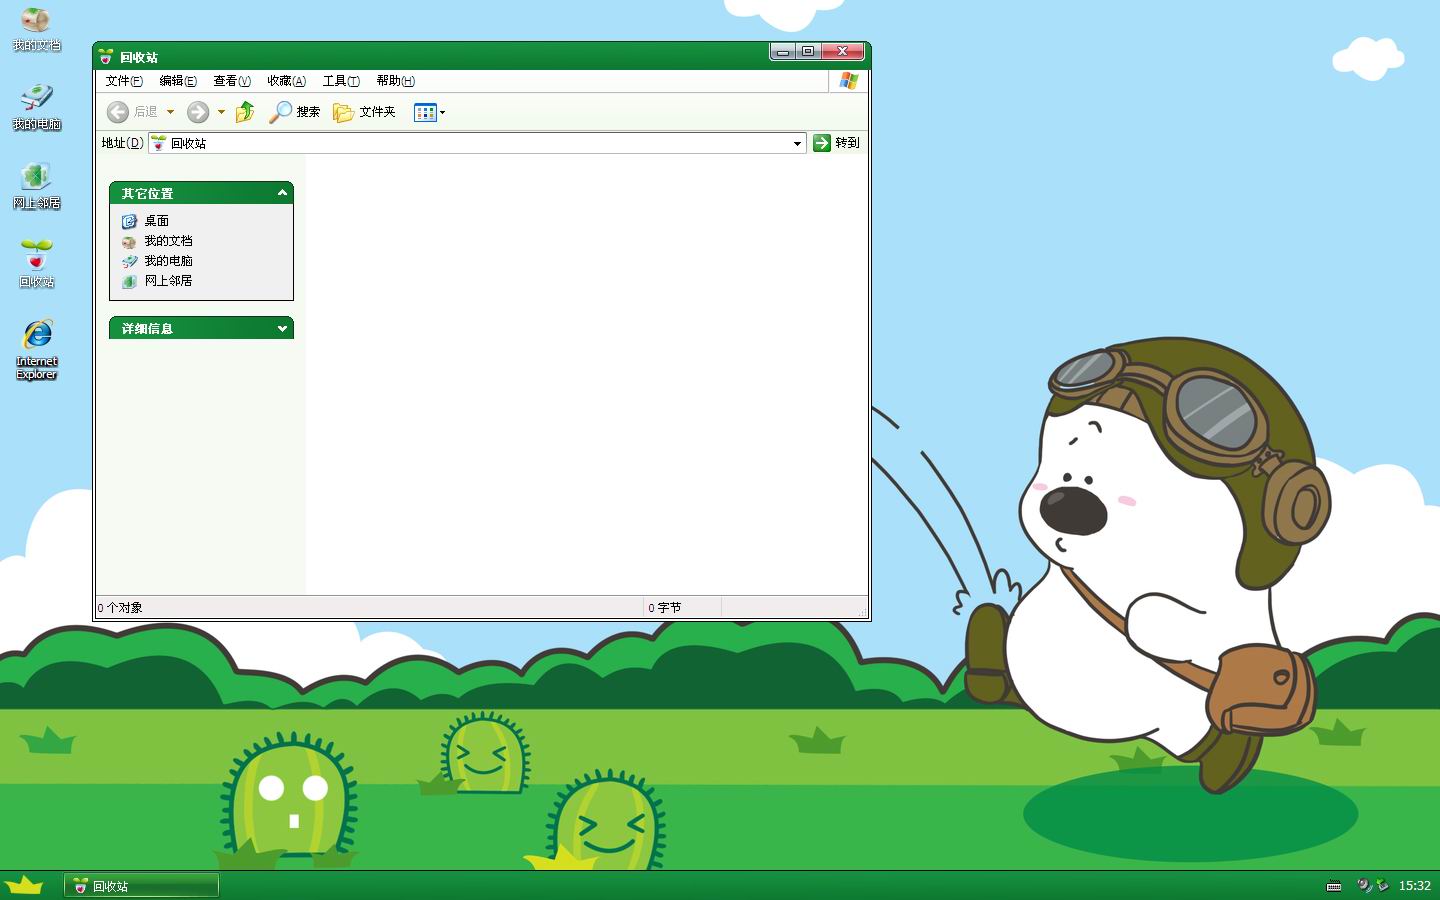Minimize the 回收站 window
This screenshot has height=900, width=1440.
pyautogui.click(x=783, y=52)
